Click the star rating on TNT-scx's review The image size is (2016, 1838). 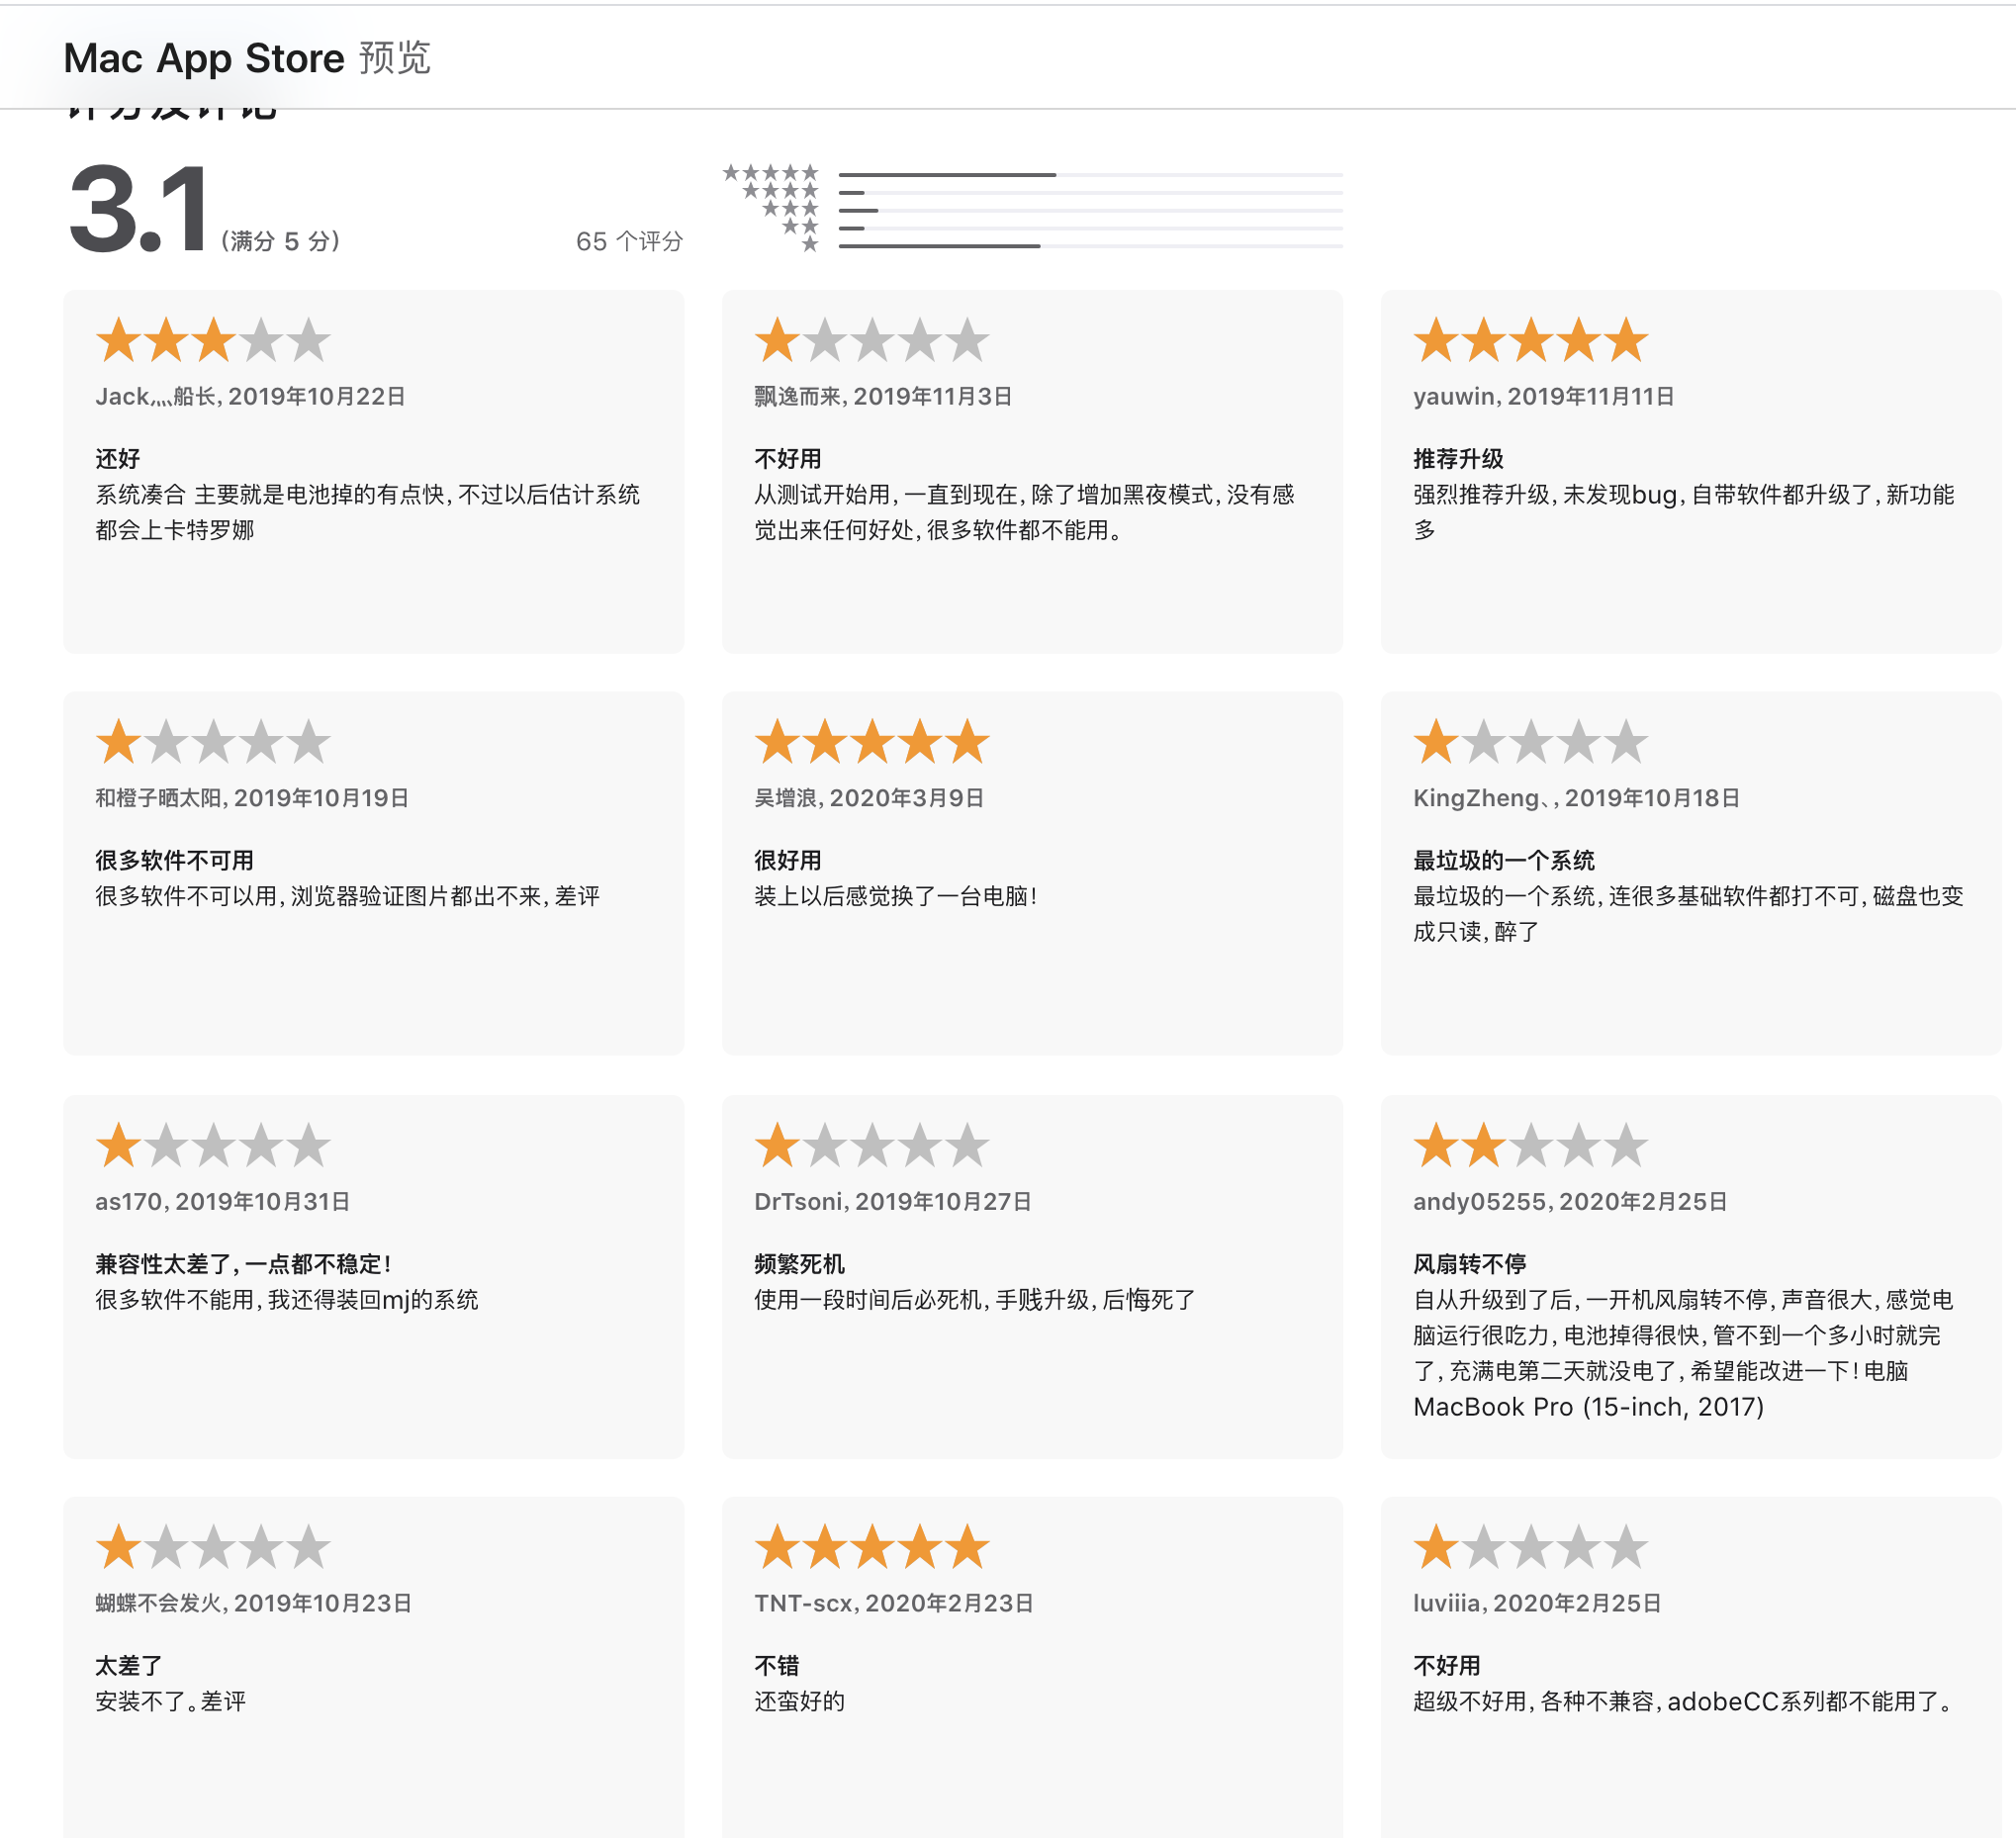872,1547
